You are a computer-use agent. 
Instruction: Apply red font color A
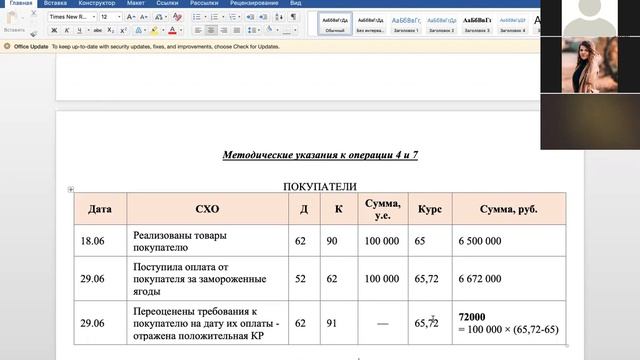pos(172,30)
